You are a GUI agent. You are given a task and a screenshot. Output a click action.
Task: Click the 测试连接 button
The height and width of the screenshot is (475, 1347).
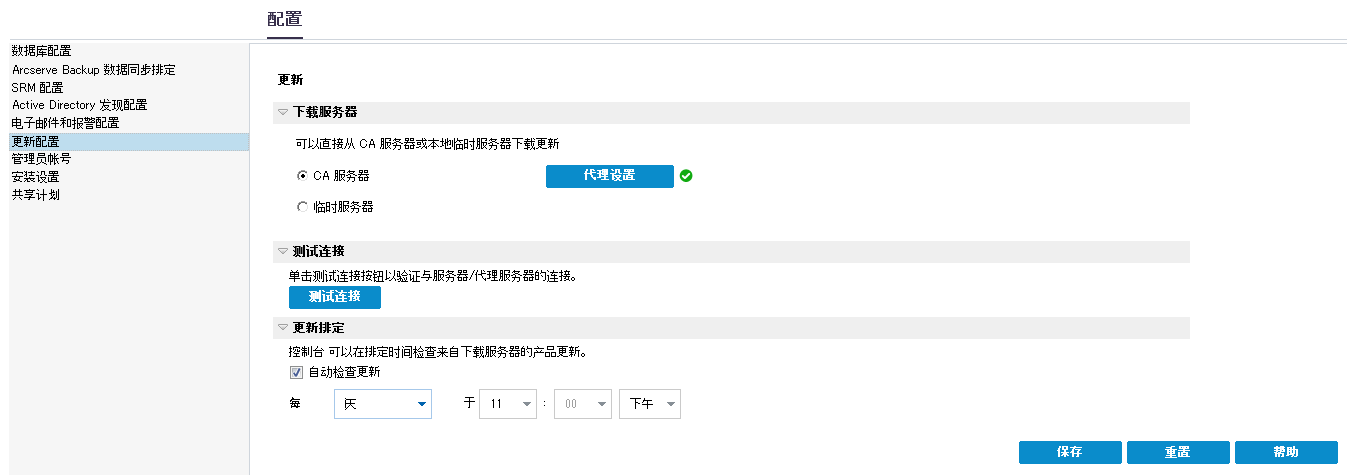(x=335, y=297)
